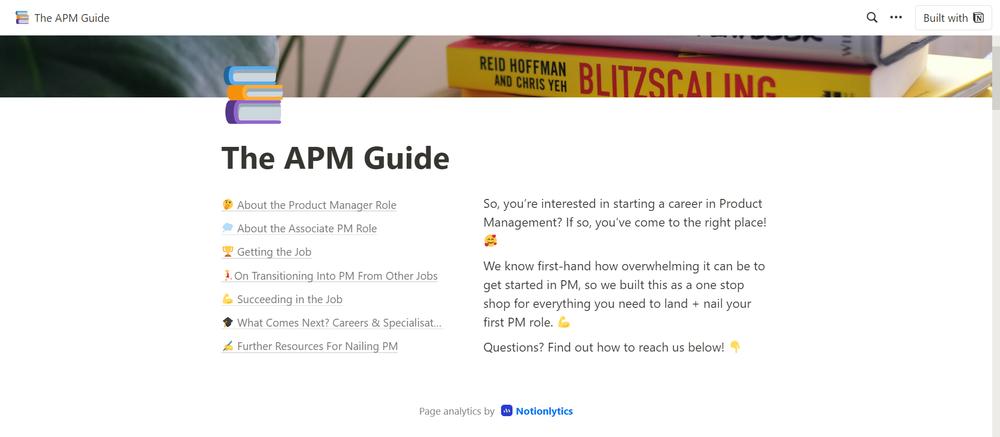Click the Notionlytics logo icon
The image size is (1000, 437).
pos(506,411)
